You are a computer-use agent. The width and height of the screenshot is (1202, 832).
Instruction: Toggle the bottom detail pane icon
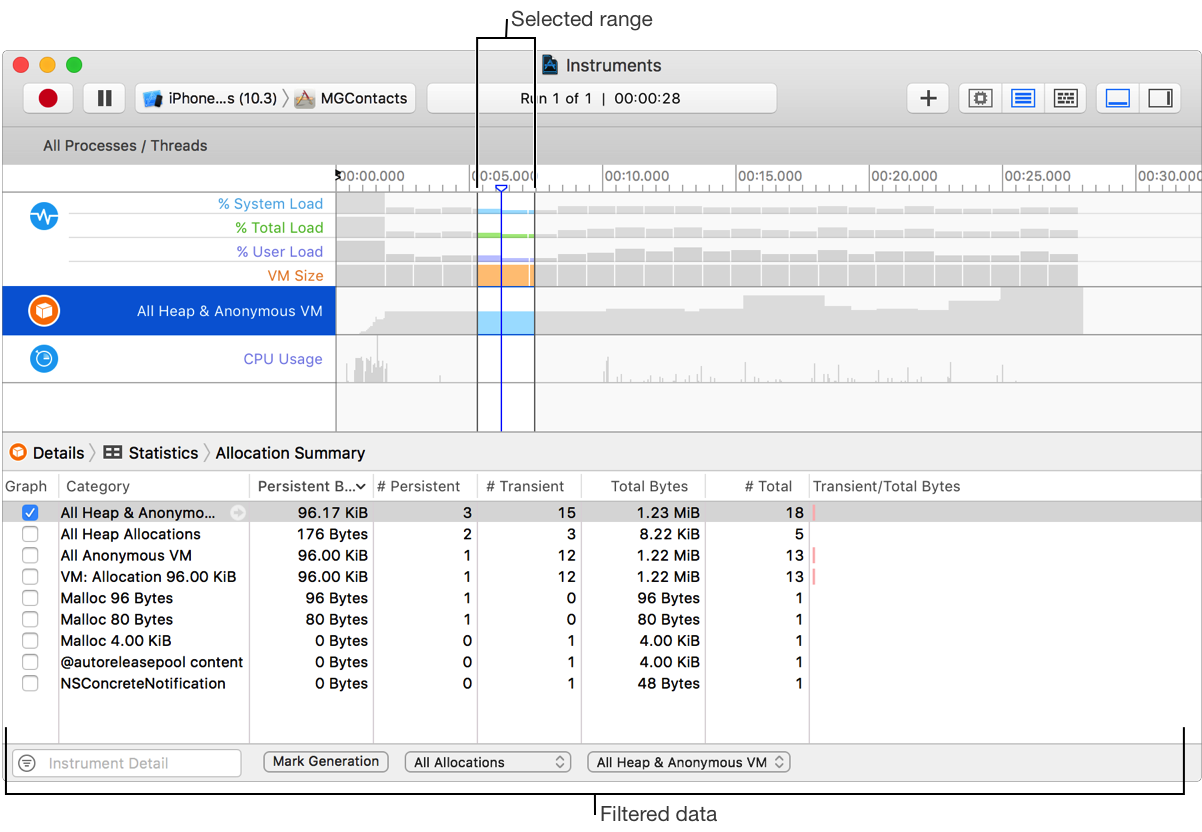point(1117,98)
